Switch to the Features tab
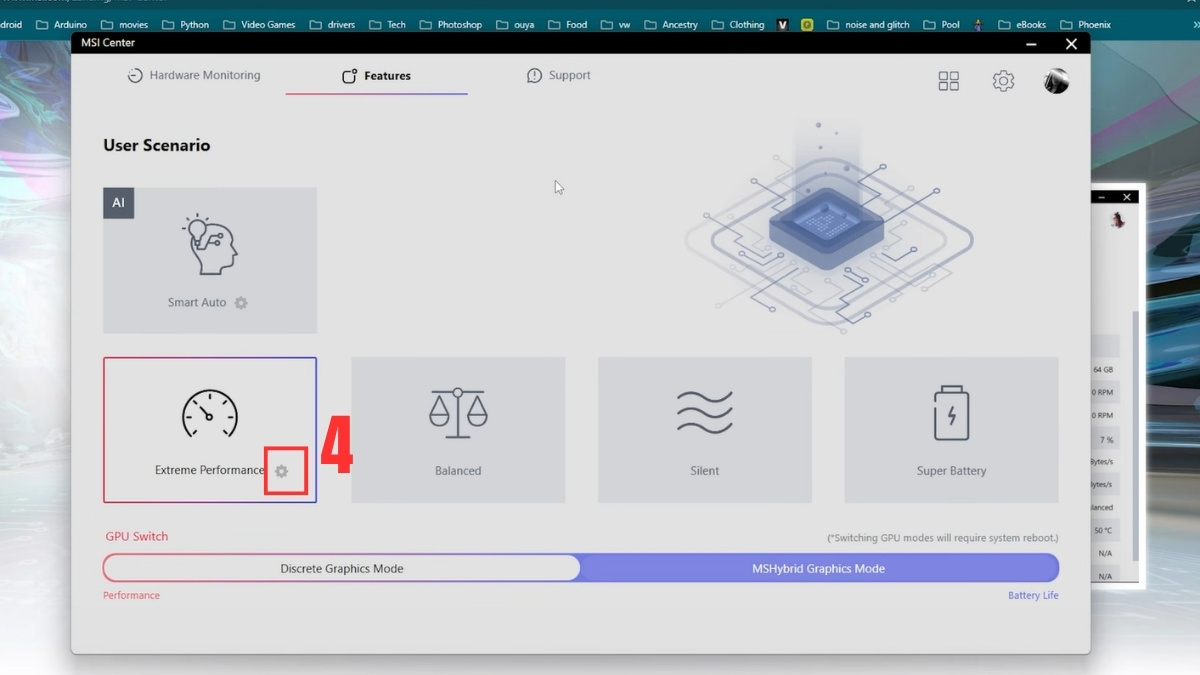 click(376, 76)
